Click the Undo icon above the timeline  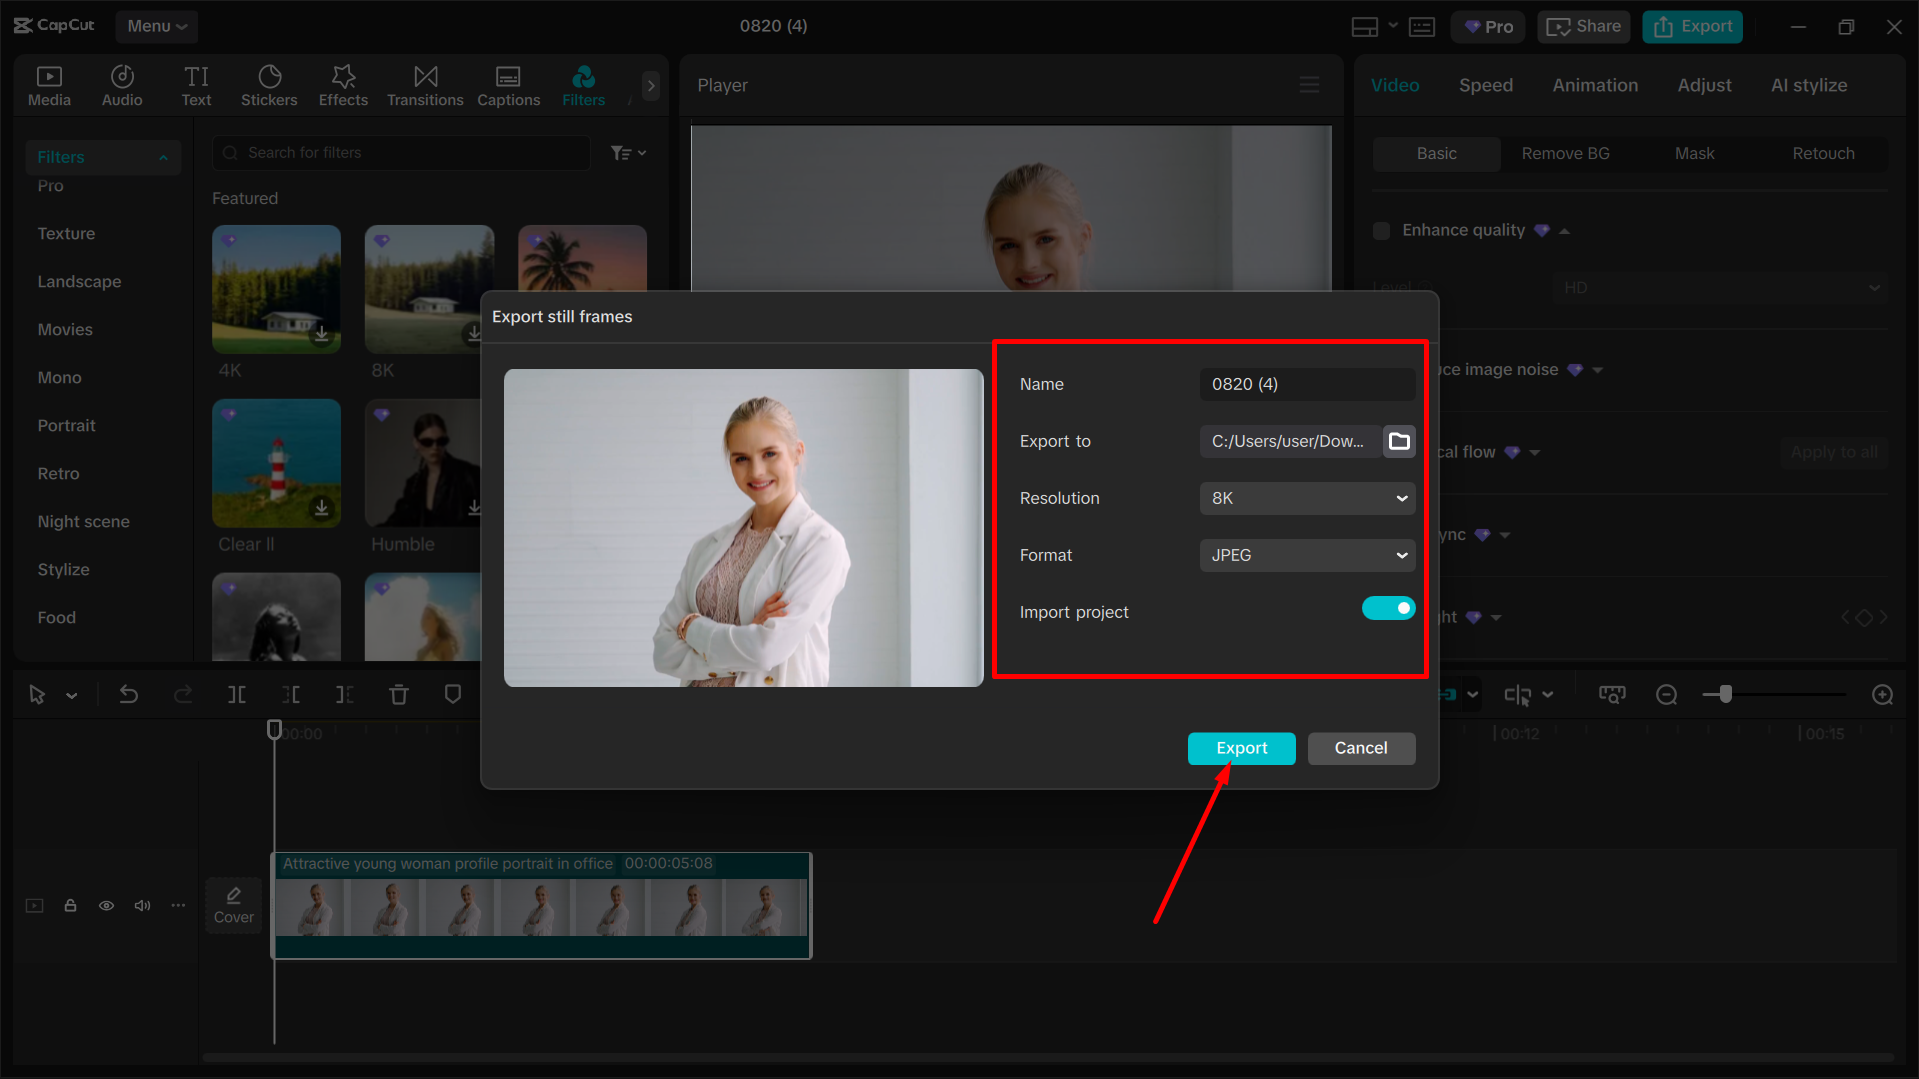click(x=129, y=693)
